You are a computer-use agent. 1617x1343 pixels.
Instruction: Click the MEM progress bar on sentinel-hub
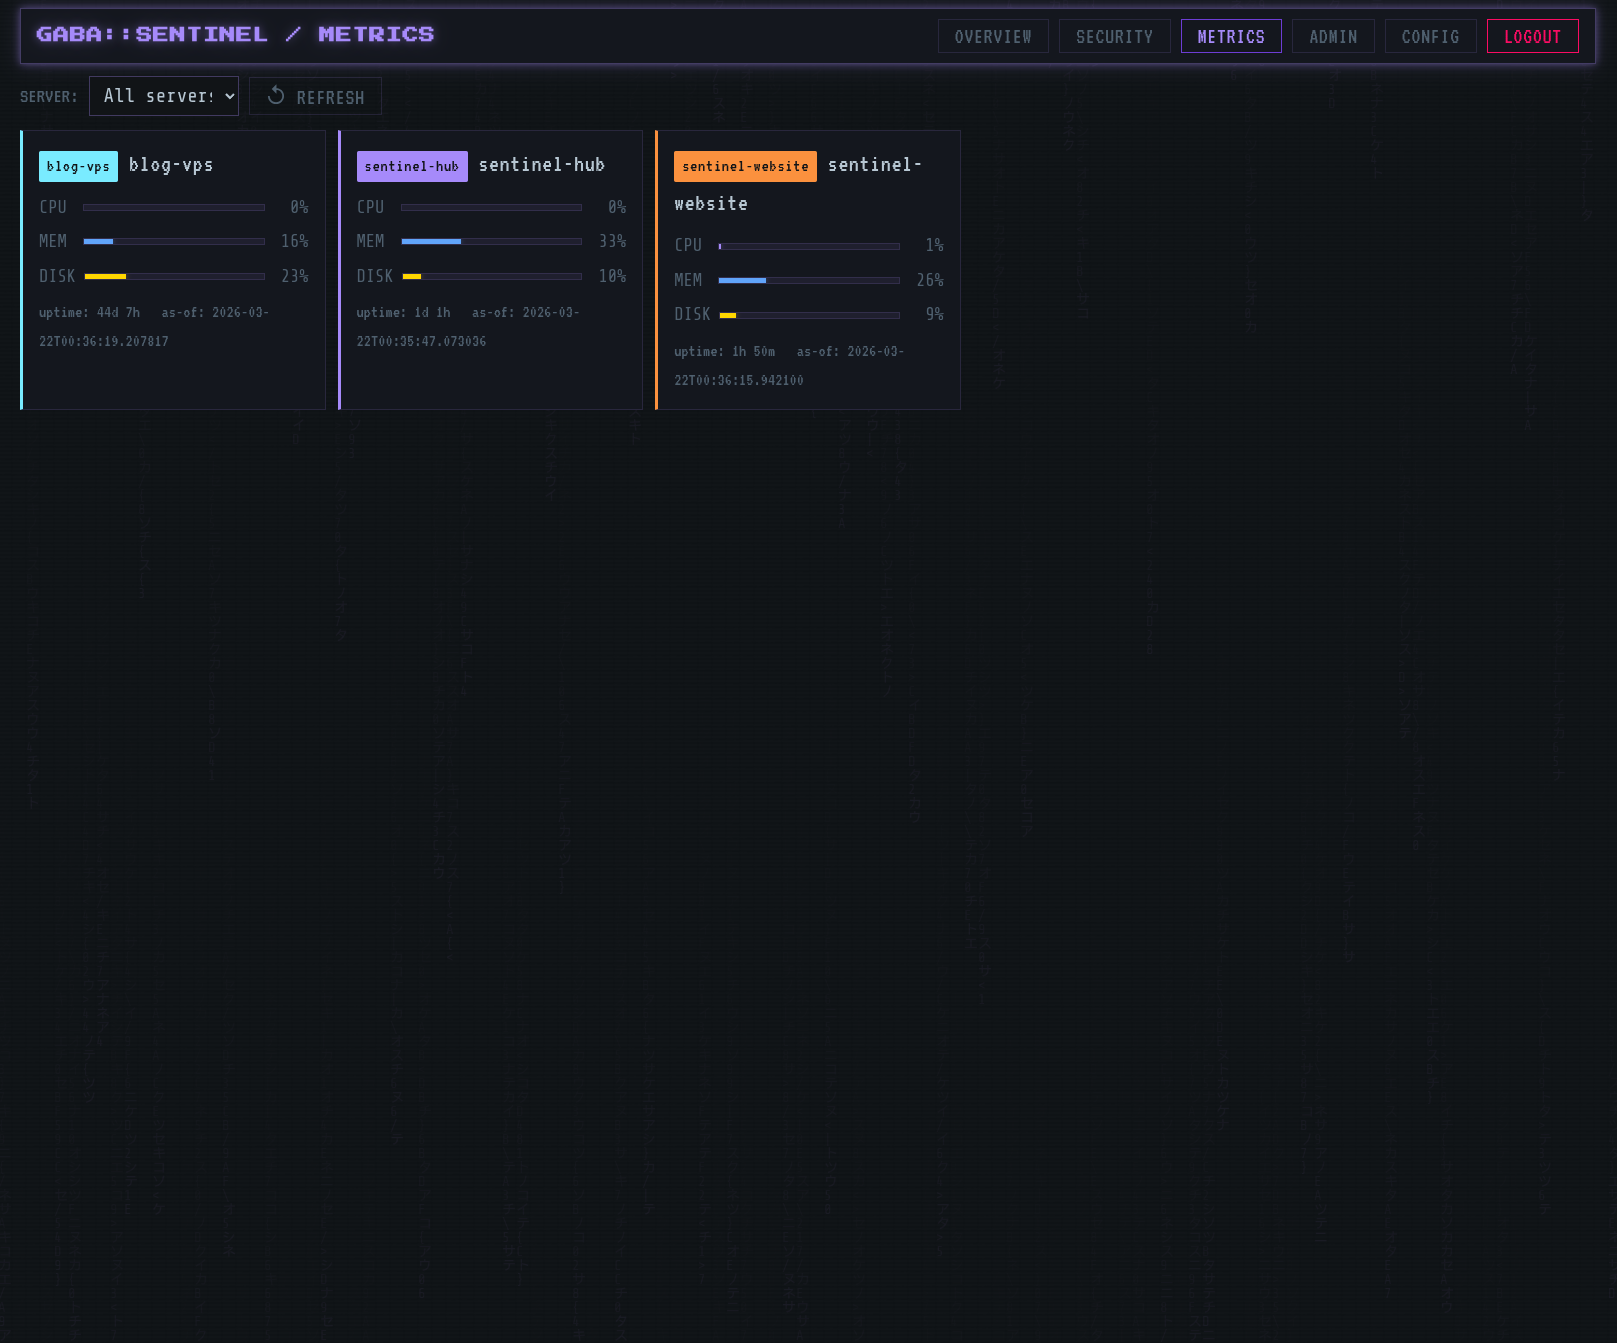tap(491, 241)
